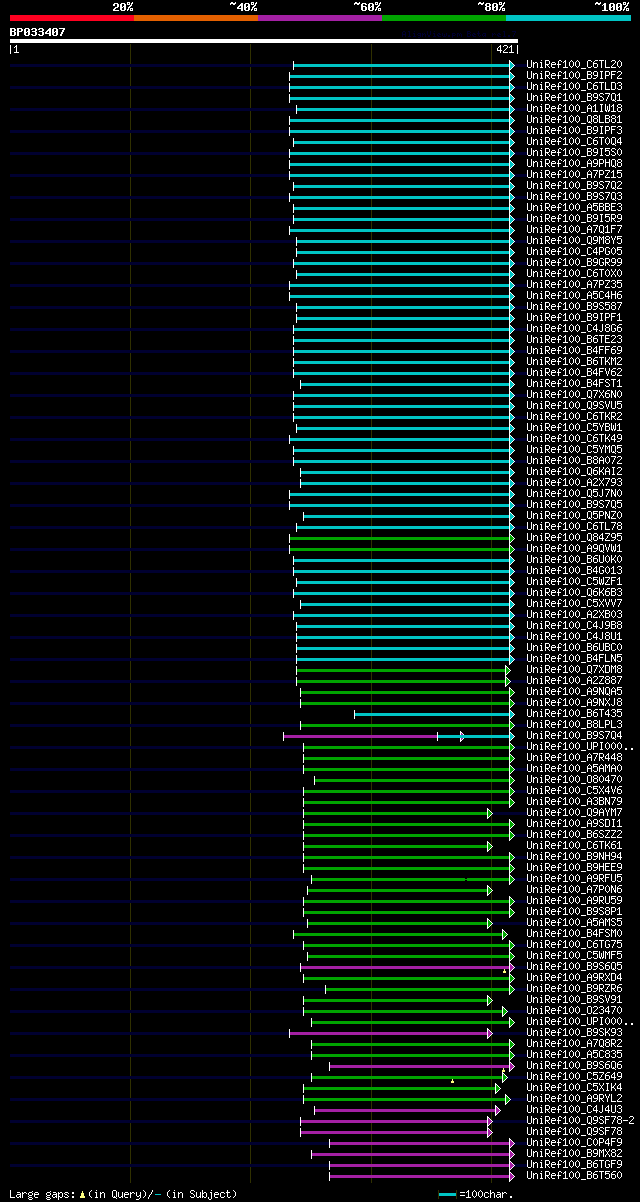Select hit label UniRef100_C0P4F9
Screen dimensions: 640x1202
(574, 1142)
